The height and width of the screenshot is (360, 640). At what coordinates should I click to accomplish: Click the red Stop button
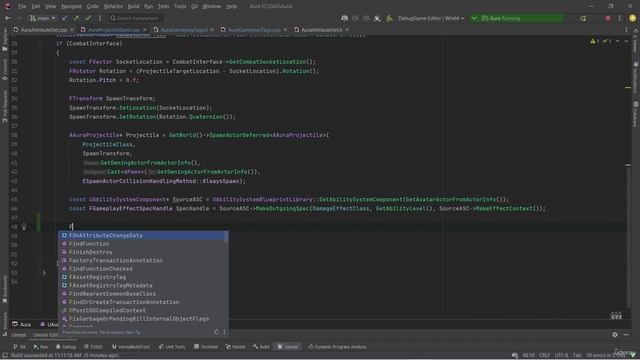608,18
